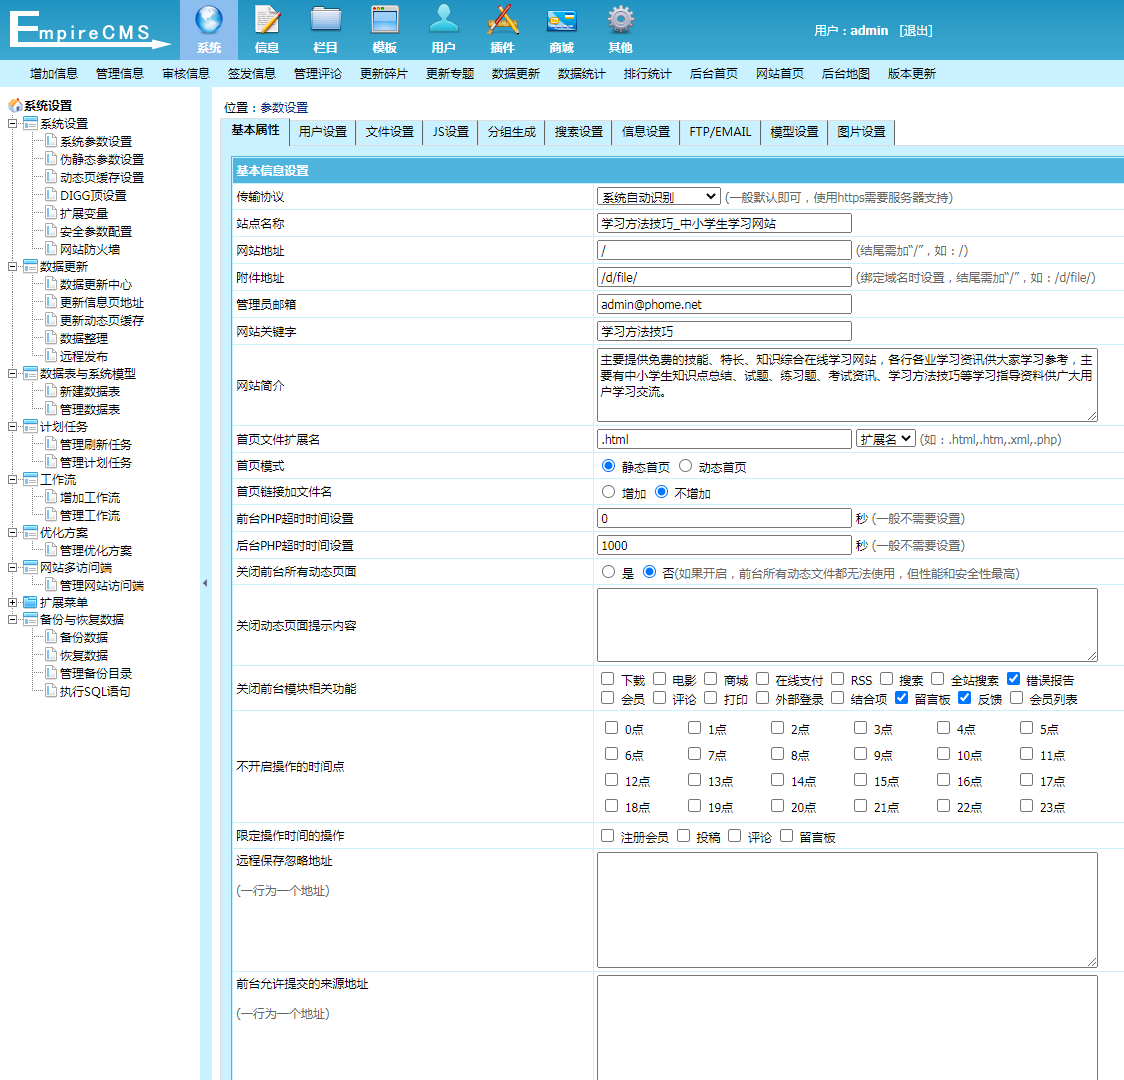Open the 商城 card icon
The image size is (1124, 1080).
coord(561,21)
